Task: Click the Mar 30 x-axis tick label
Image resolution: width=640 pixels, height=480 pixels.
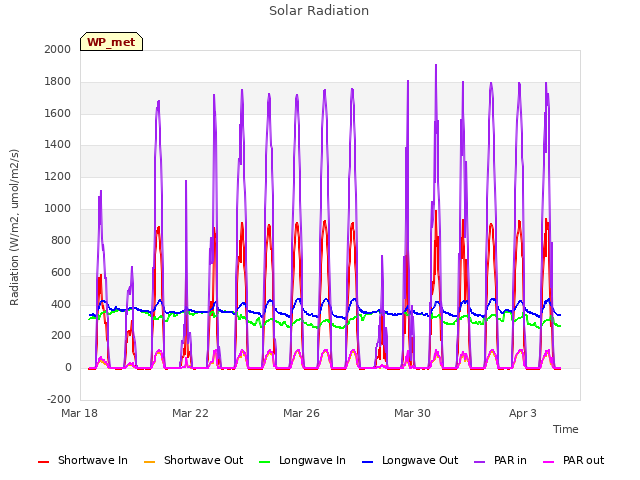Action: tap(412, 413)
